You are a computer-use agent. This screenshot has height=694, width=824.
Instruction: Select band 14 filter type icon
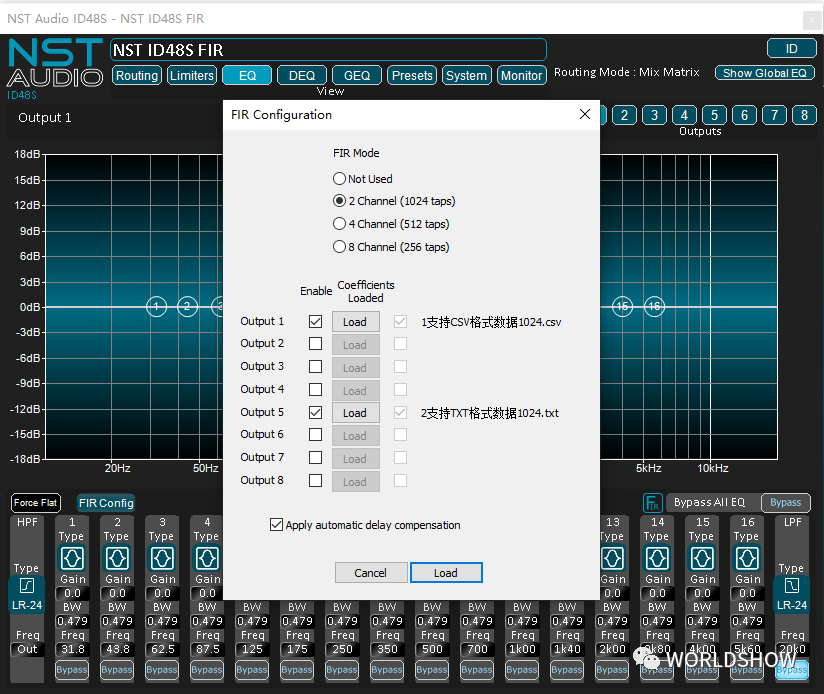657,558
